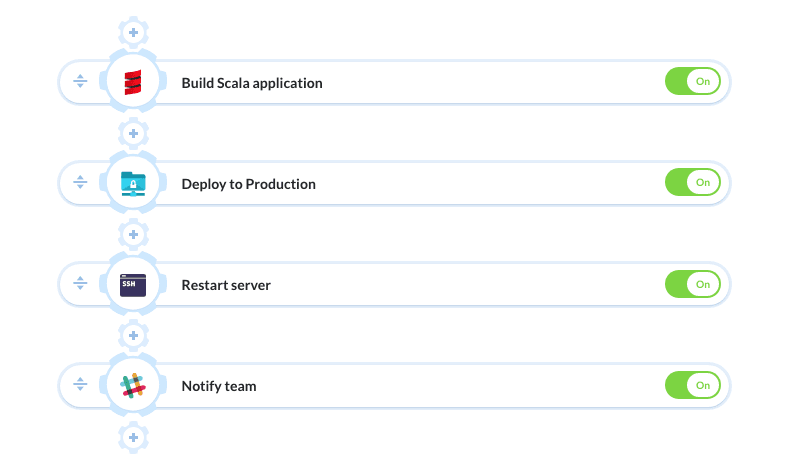This screenshot has height=470, width=787.
Task: Add action between Restart server and Notify team
Action: (133, 335)
